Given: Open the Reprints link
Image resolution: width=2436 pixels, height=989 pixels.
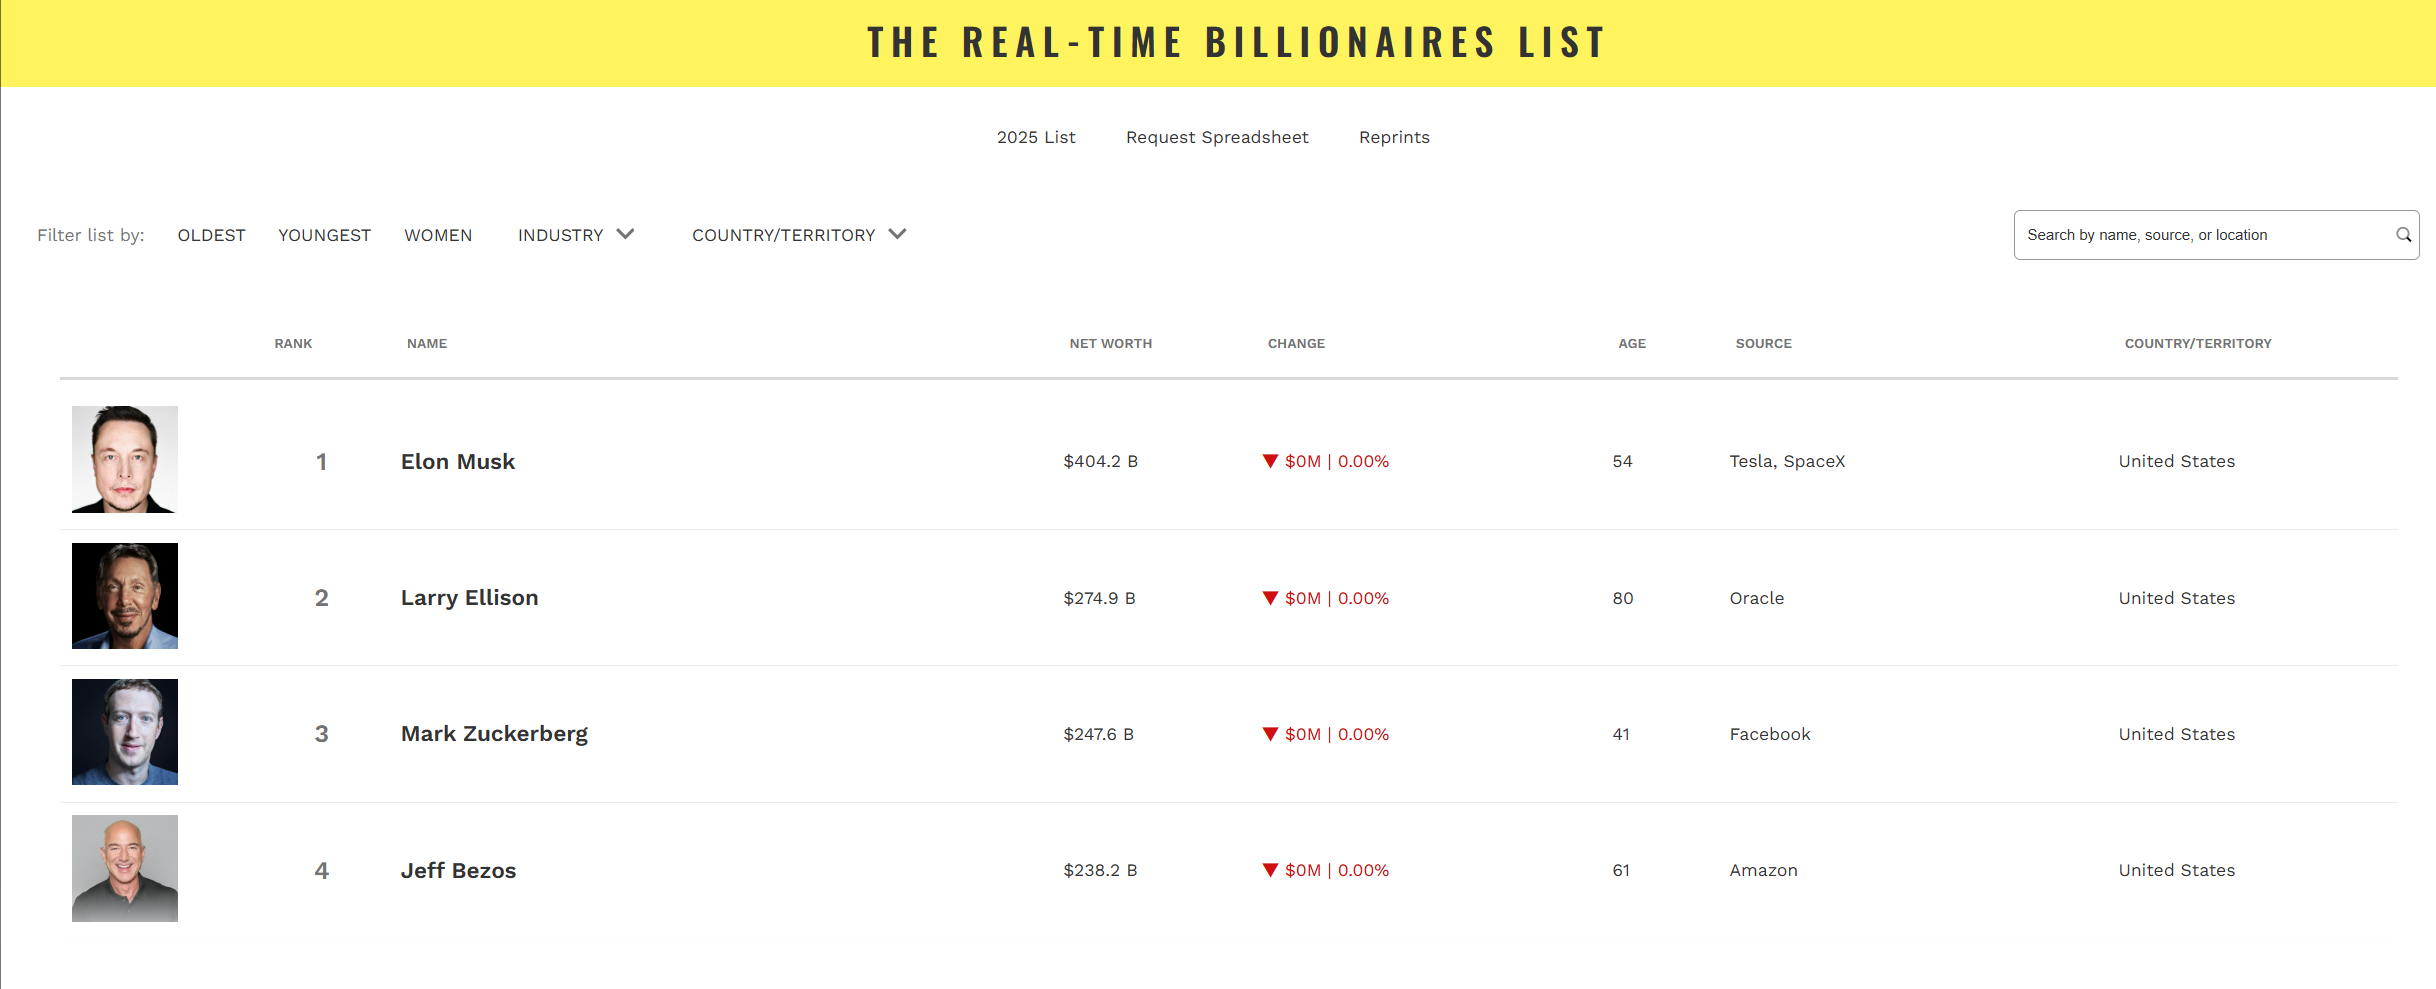Looking at the screenshot, I should (x=1394, y=137).
